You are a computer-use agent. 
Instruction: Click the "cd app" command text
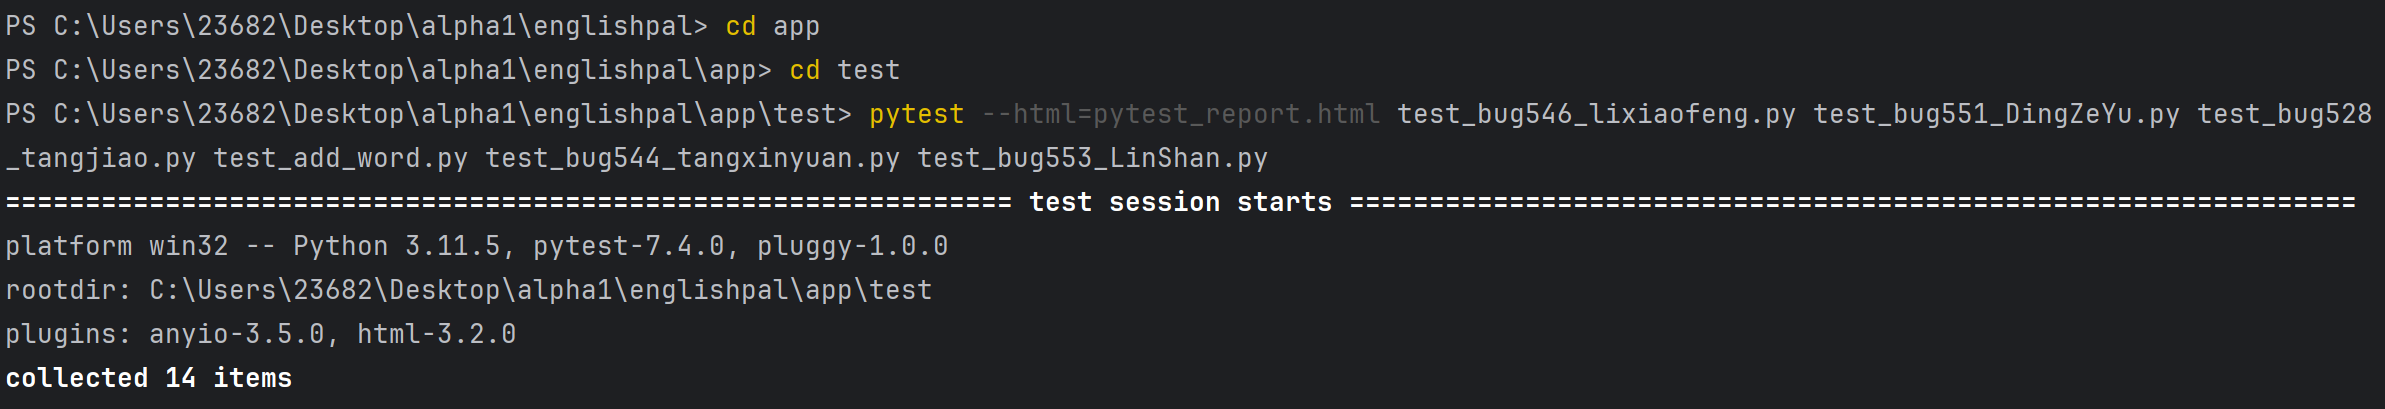(772, 26)
